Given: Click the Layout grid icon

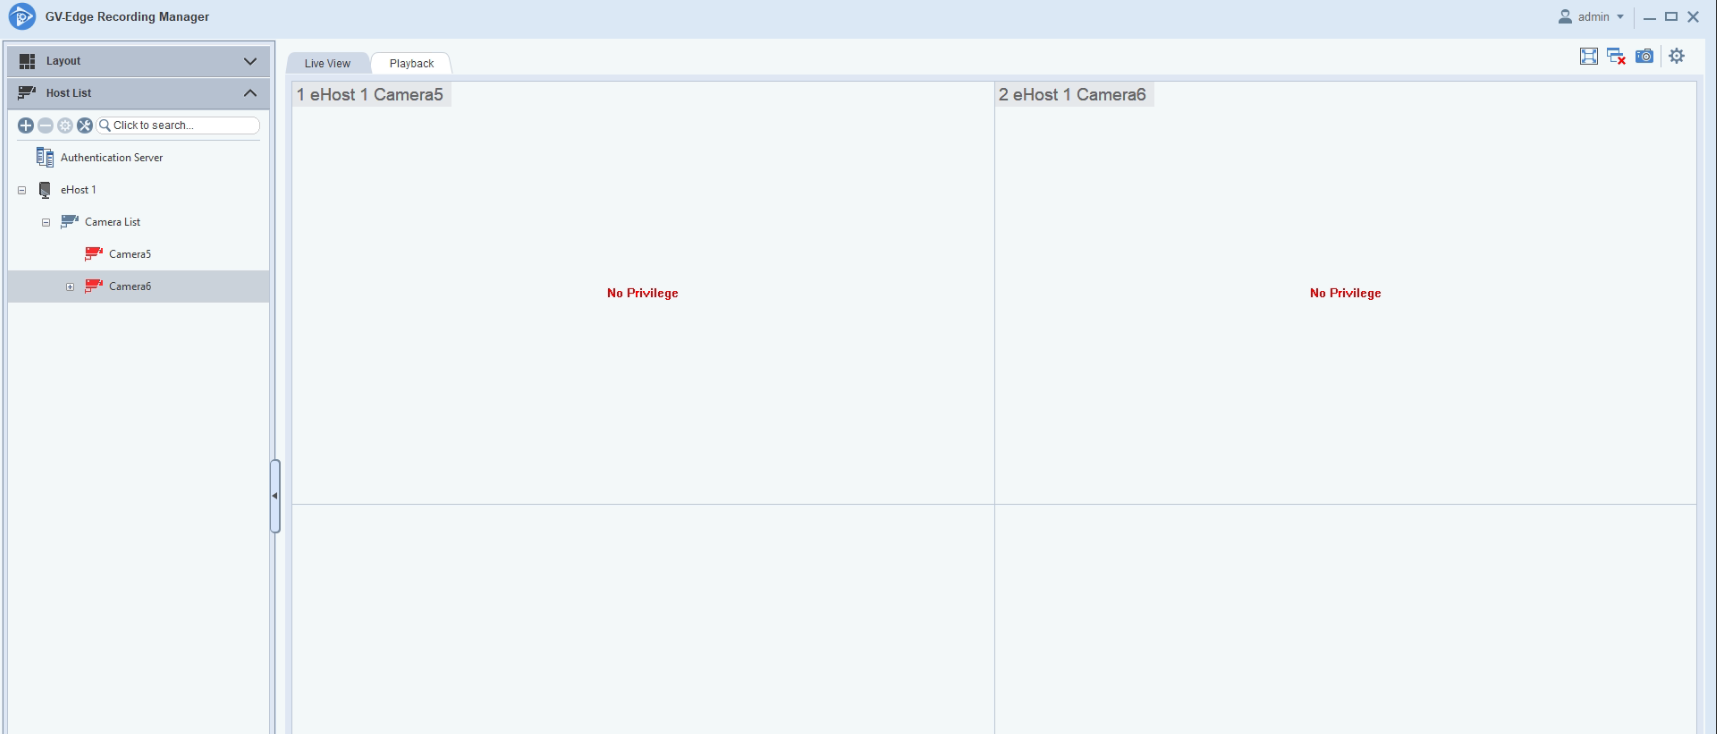Looking at the screenshot, I should [27, 61].
